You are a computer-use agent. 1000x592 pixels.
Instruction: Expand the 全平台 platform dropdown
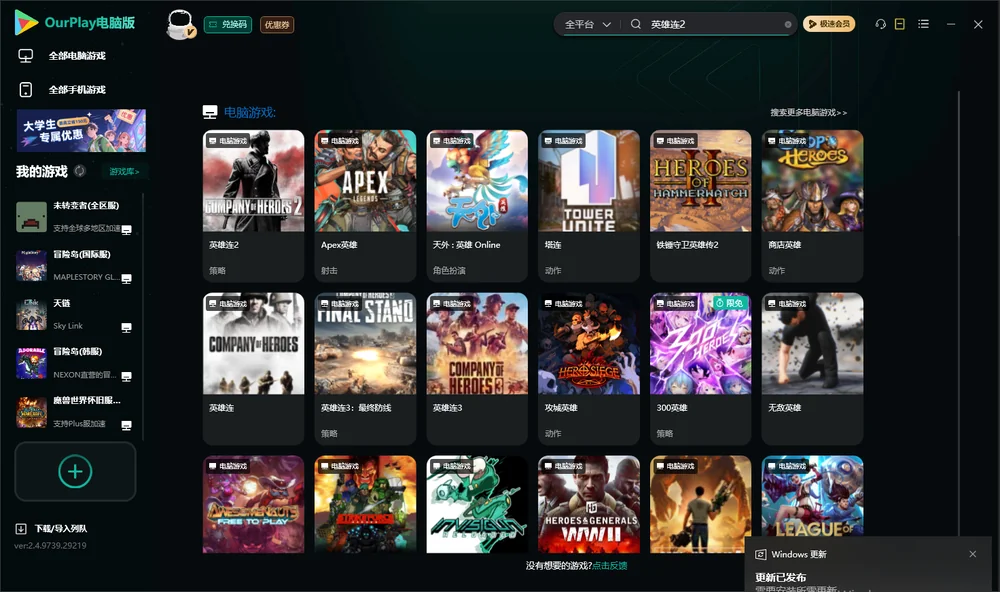click(587, 24)
